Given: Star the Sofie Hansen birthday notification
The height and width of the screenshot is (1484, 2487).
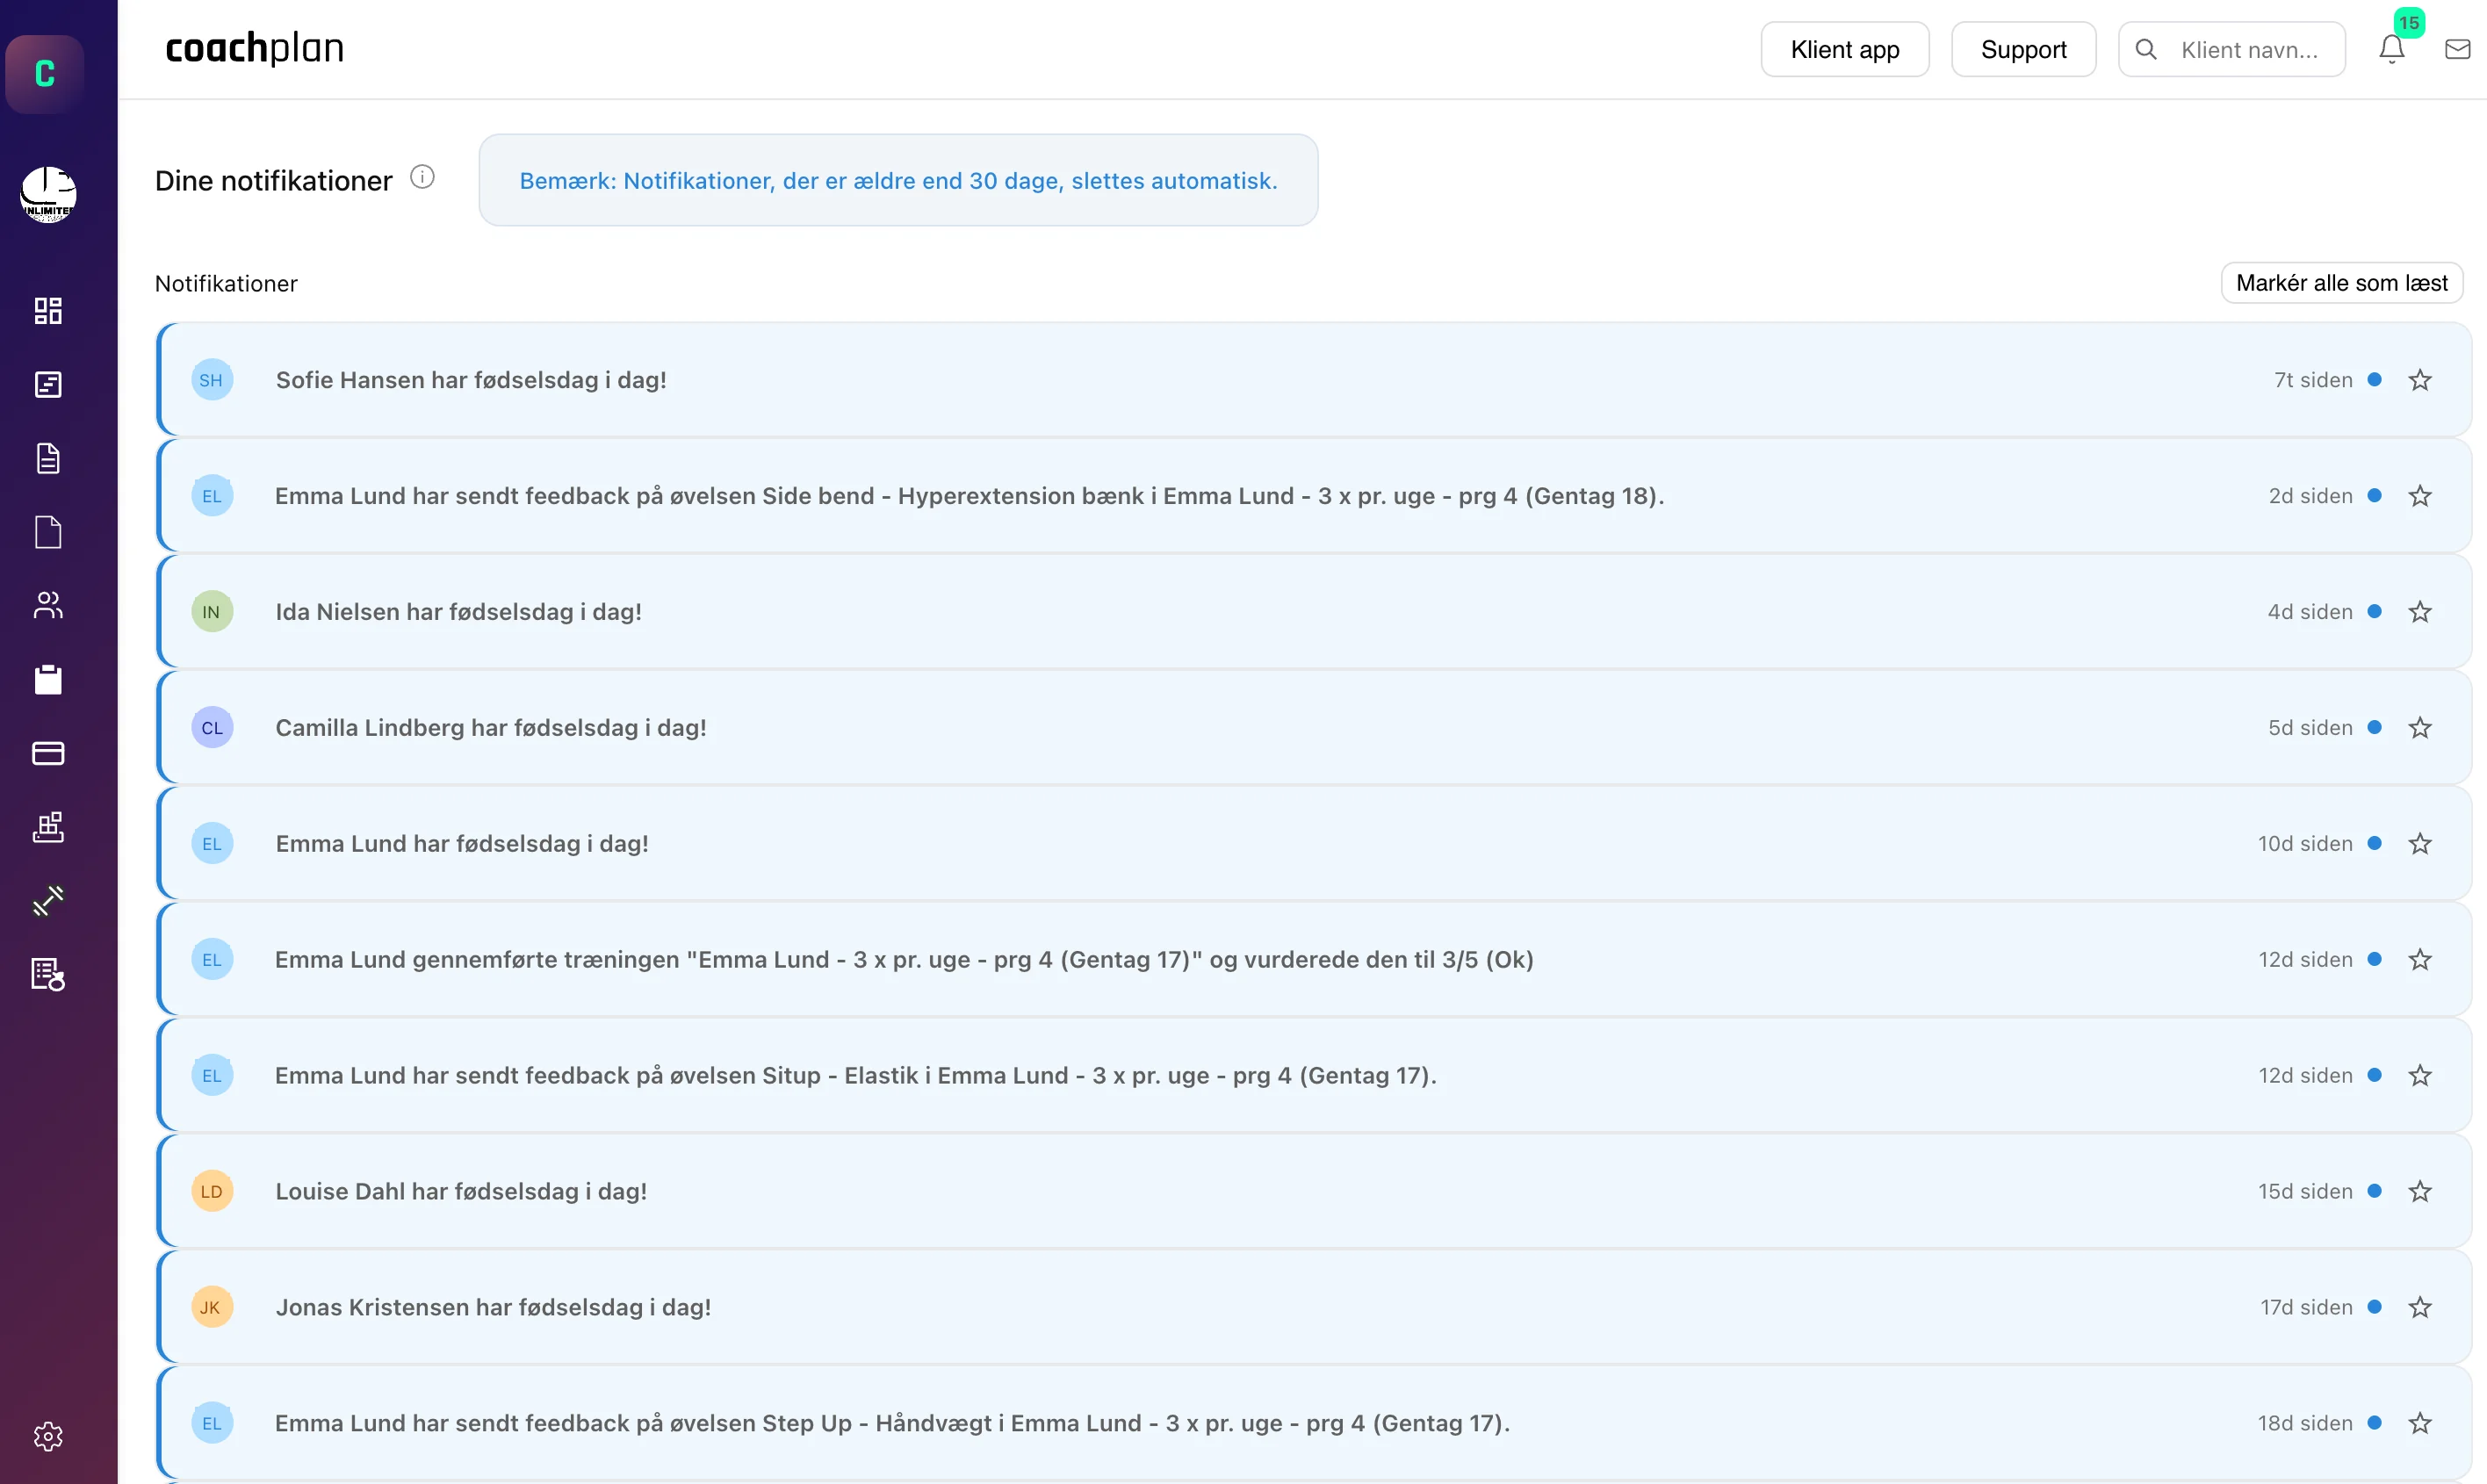Looking at the screenshot, I should coord(2420,380).
